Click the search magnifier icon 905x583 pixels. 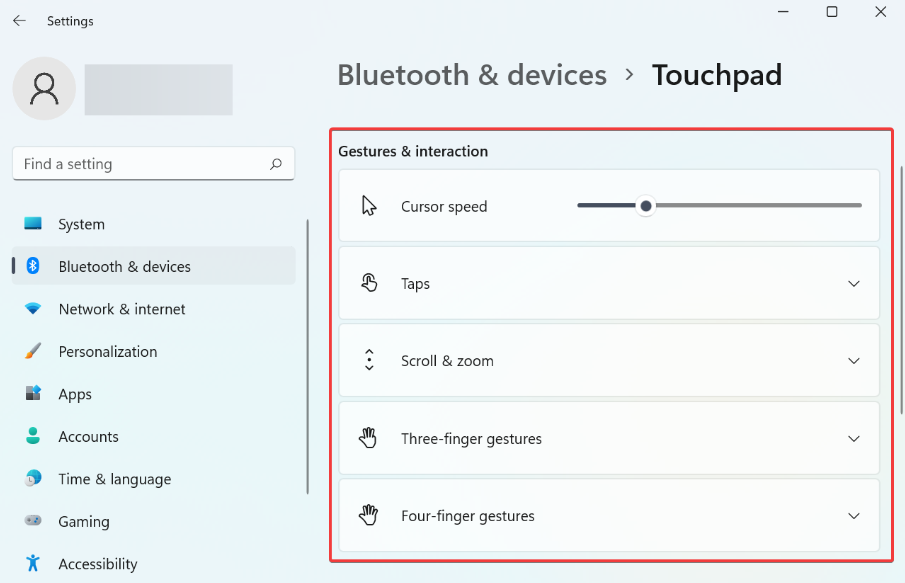pos(276,164)
